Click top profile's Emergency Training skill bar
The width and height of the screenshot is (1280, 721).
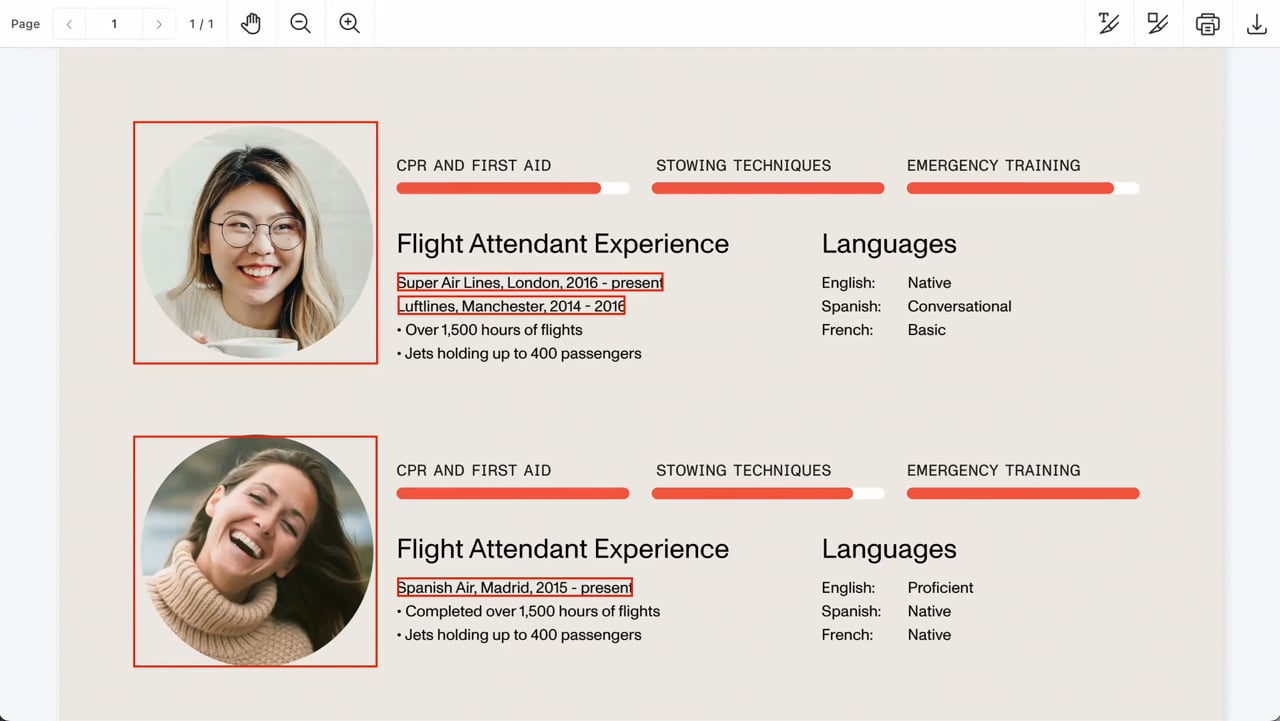click(1022, 188)
